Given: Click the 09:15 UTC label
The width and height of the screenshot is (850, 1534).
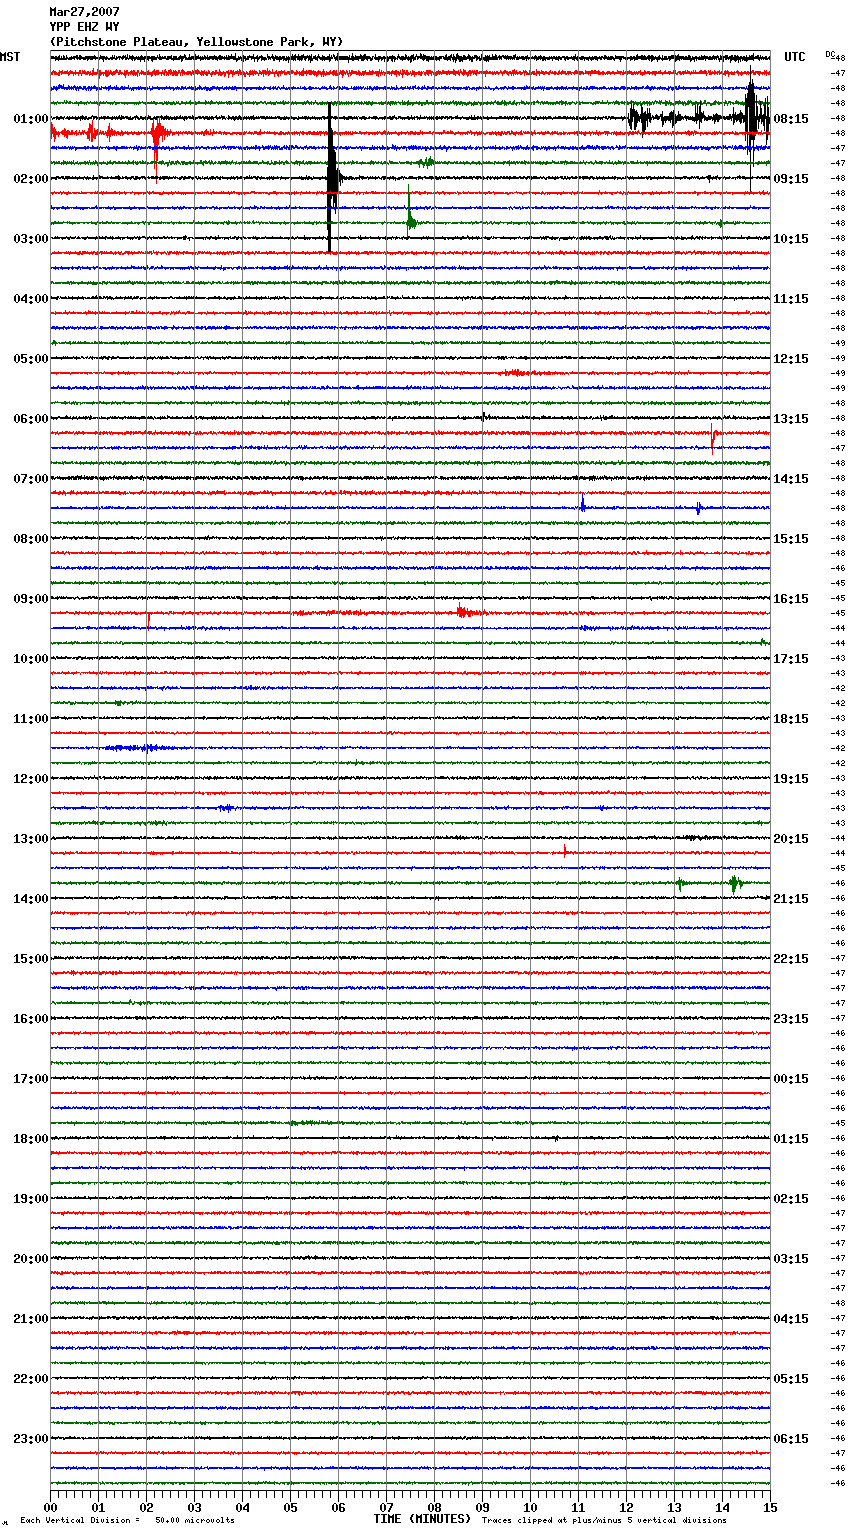Looking at the screenshot, I should click(791, 179).
